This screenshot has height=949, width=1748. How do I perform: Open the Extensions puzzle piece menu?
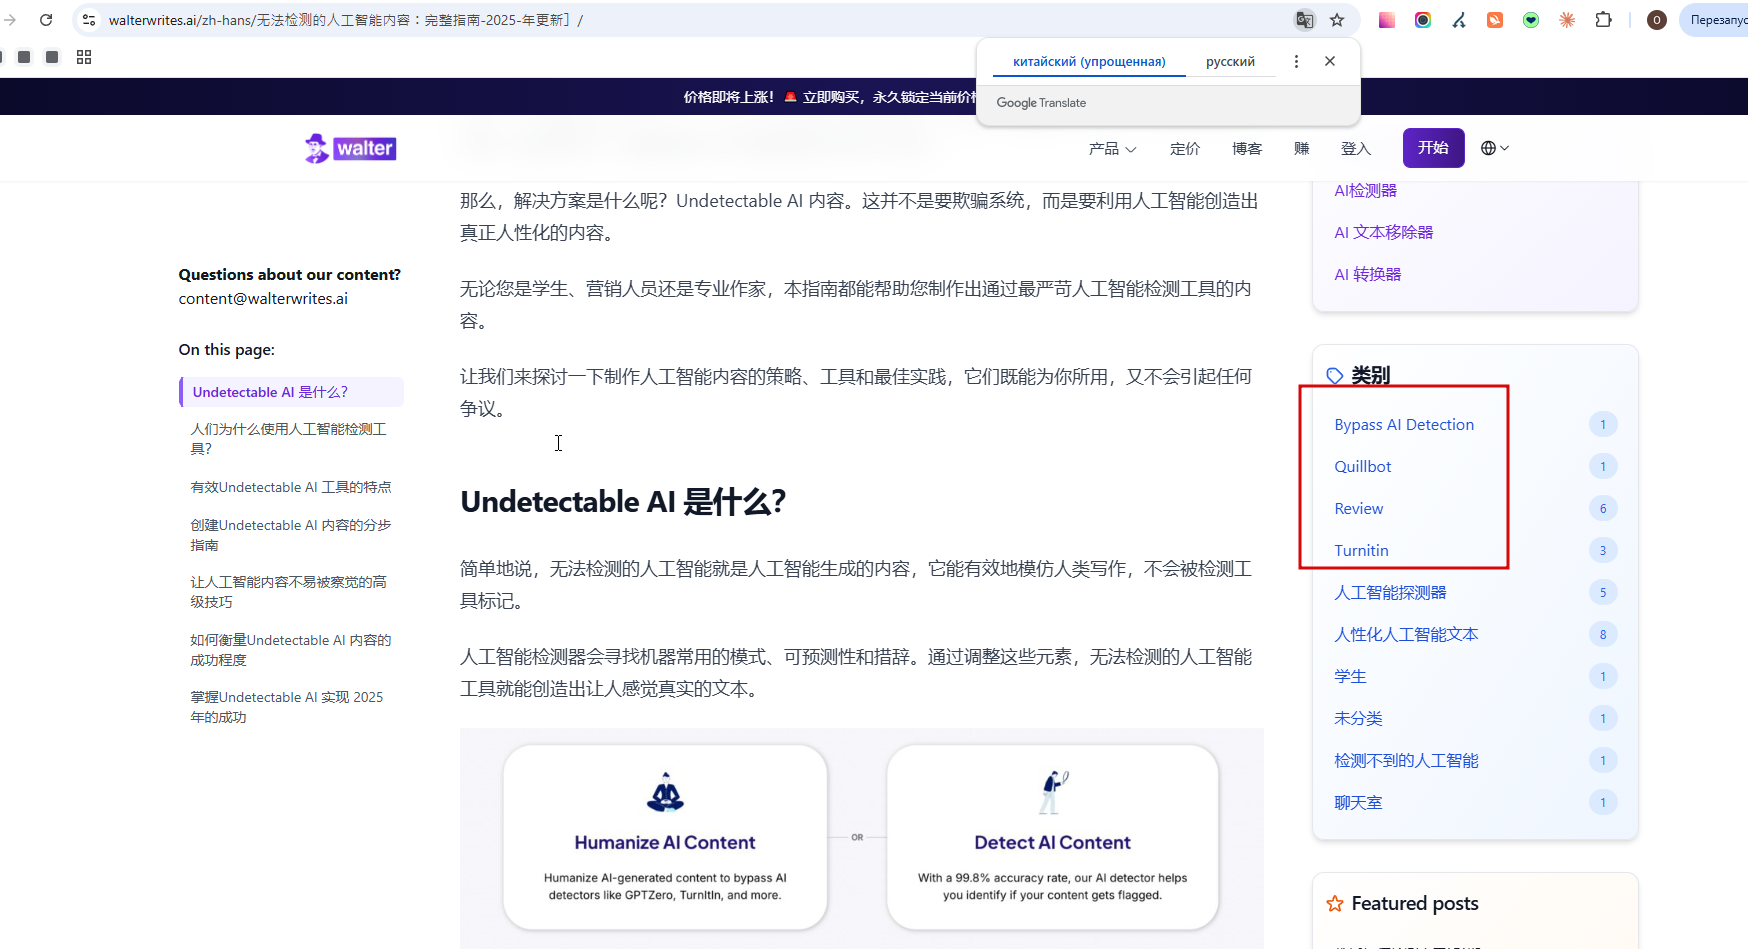tap(1604, 20)
